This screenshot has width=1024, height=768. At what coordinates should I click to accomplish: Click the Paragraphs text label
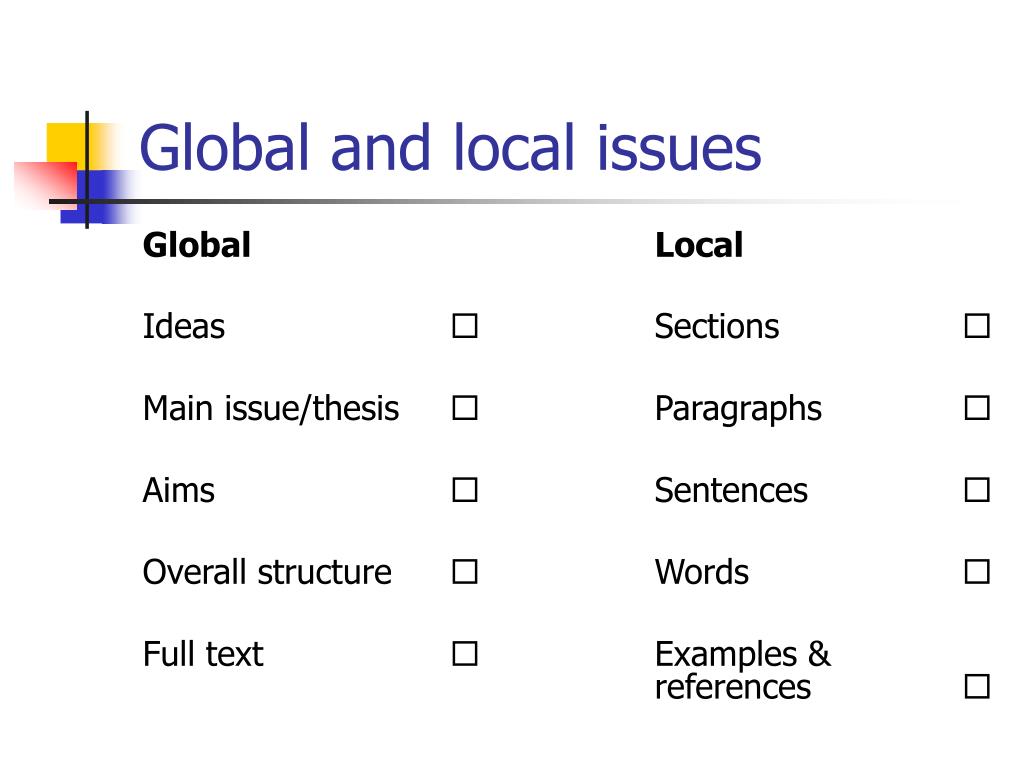(738, 411)
